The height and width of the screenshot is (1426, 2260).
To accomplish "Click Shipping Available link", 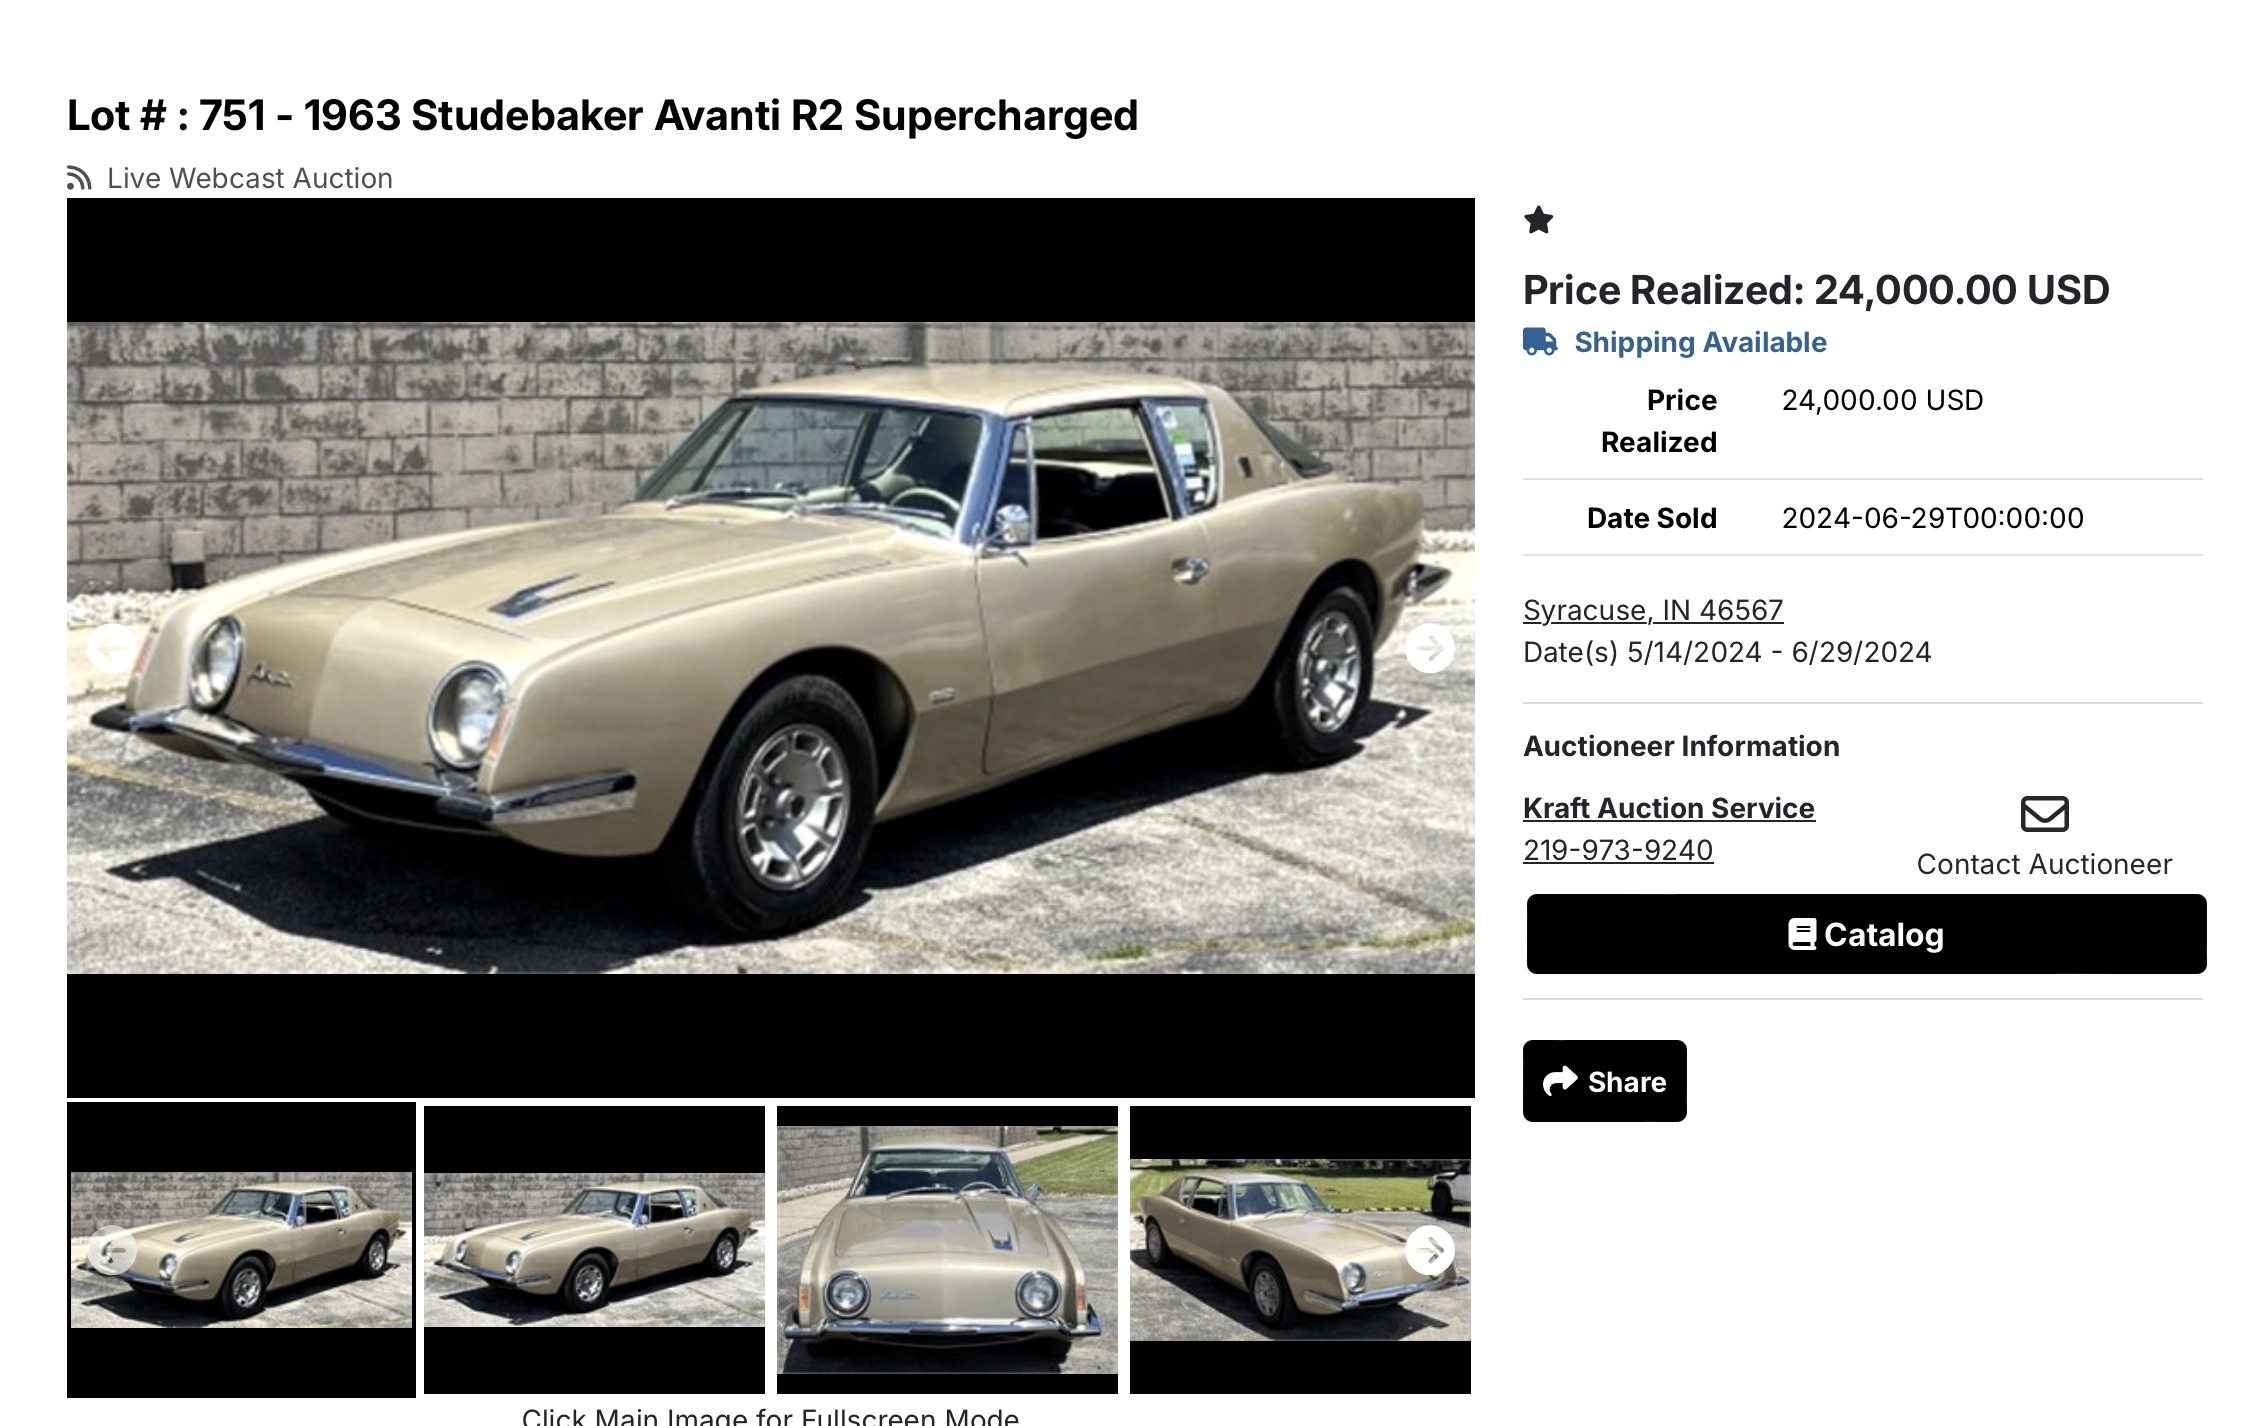I will coord(1700,342).
